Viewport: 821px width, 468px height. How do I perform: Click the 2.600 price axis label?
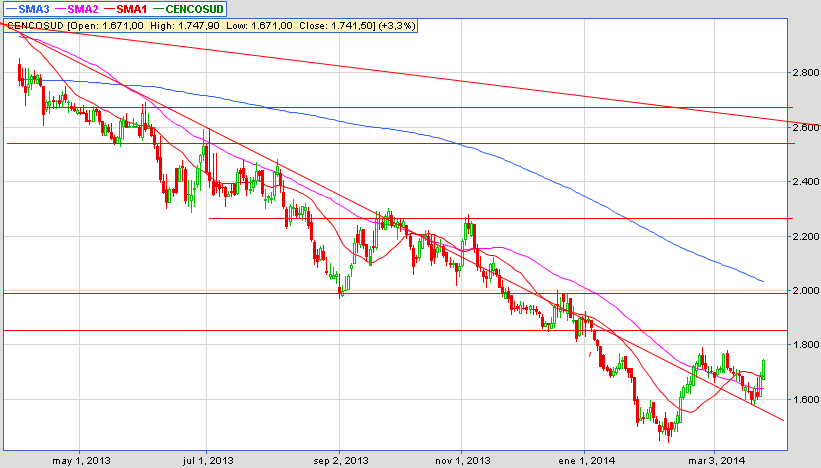point(805,127)
